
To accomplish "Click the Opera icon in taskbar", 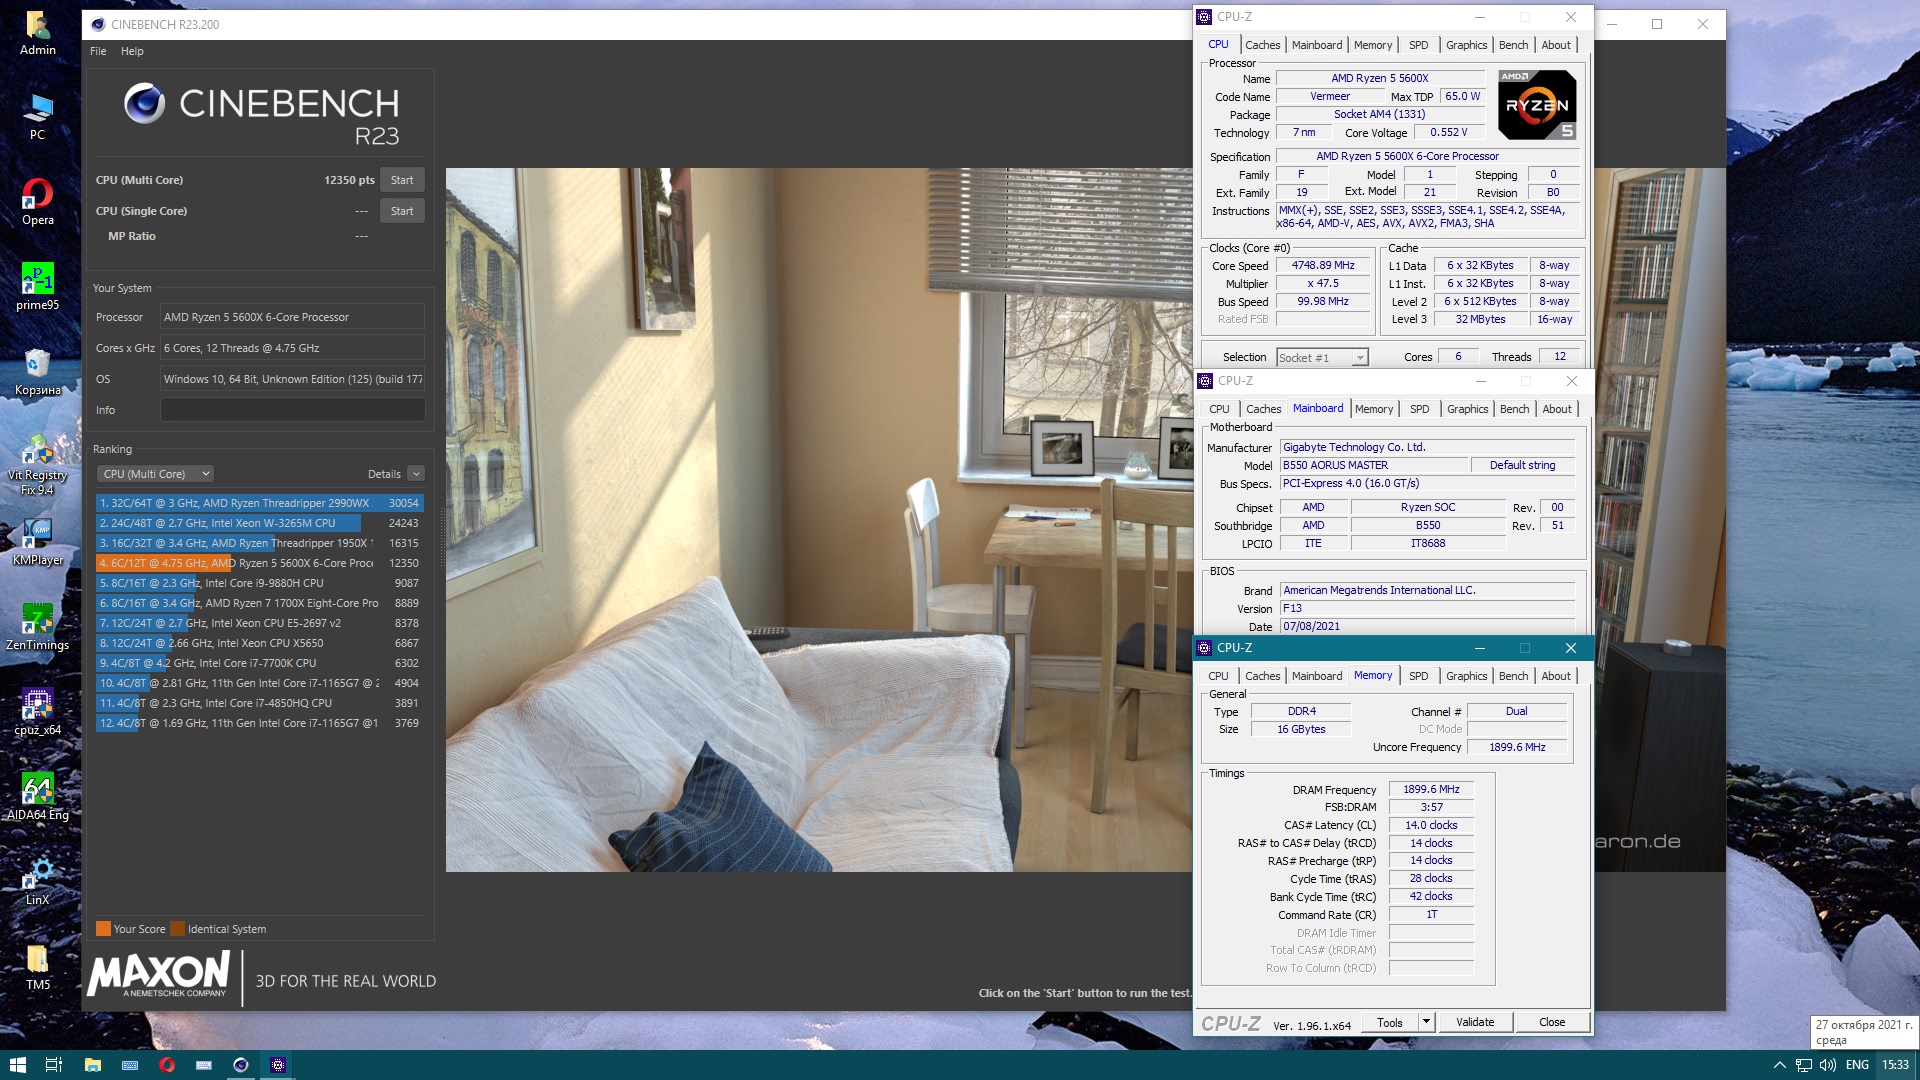I will pyautogui.click(x=167, y=1065).
